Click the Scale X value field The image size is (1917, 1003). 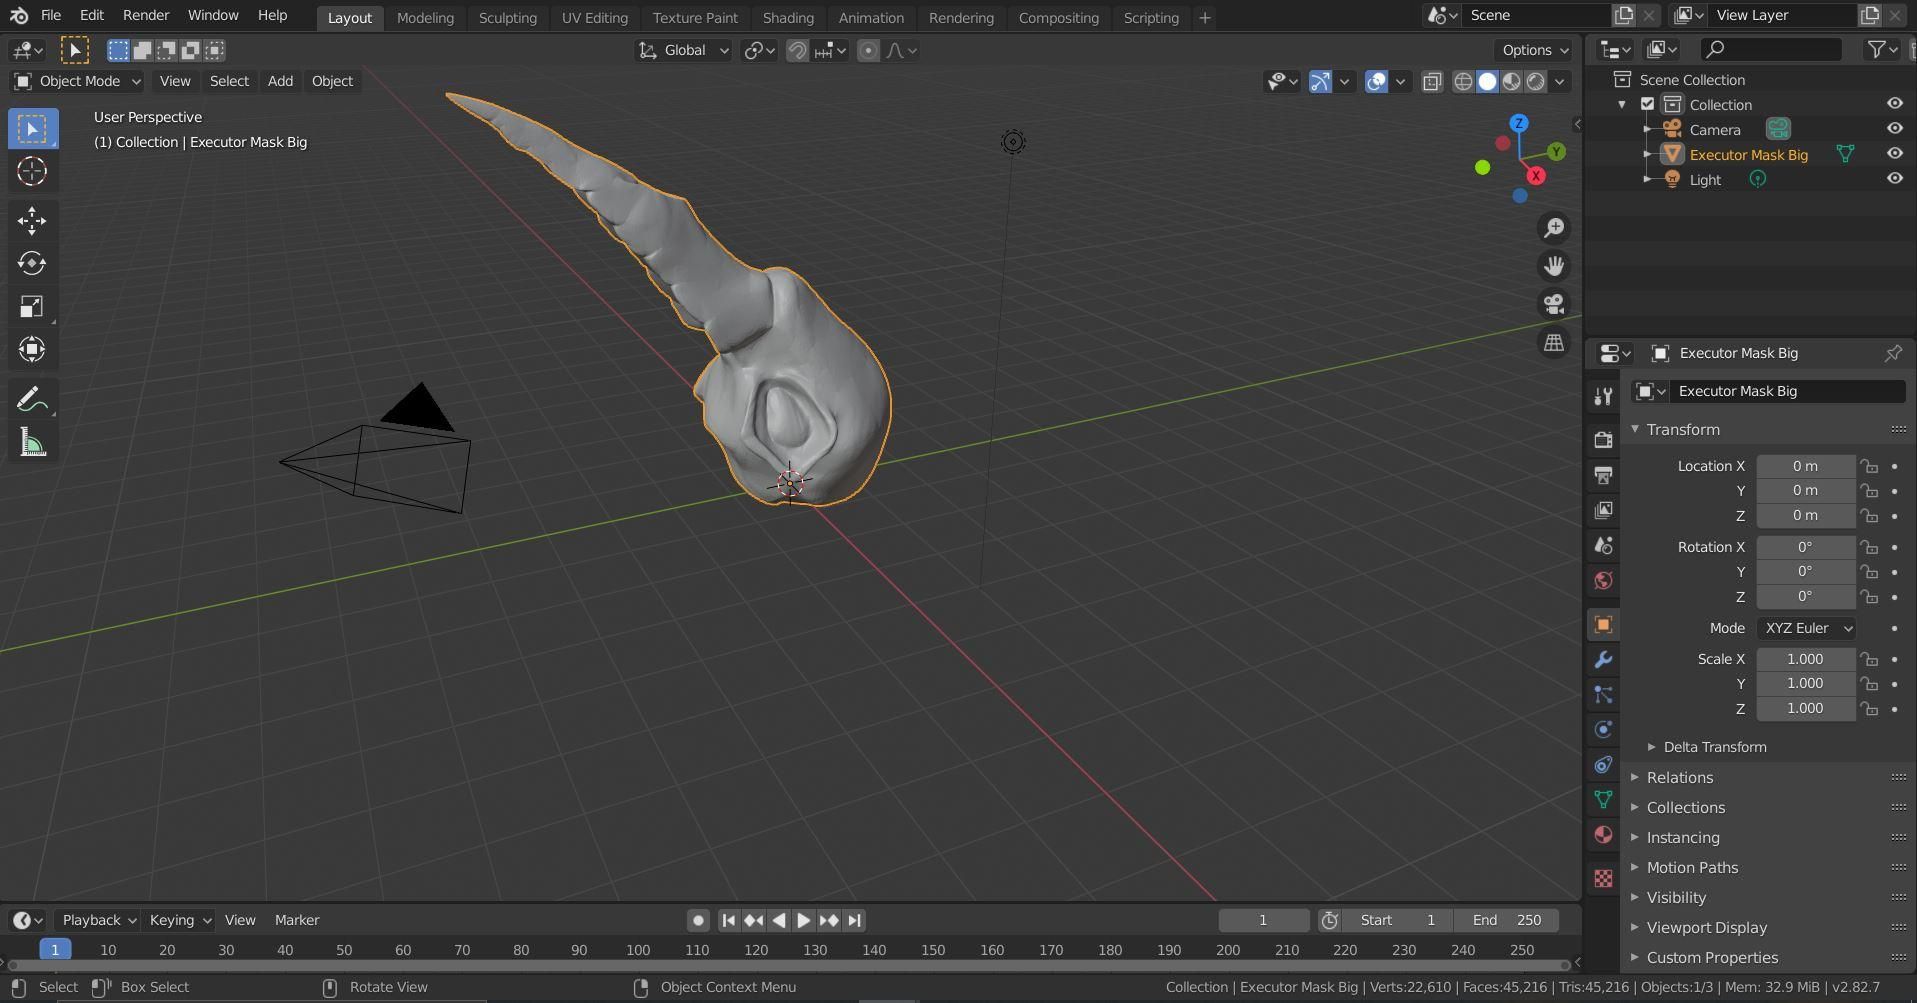pos(1805,659)
